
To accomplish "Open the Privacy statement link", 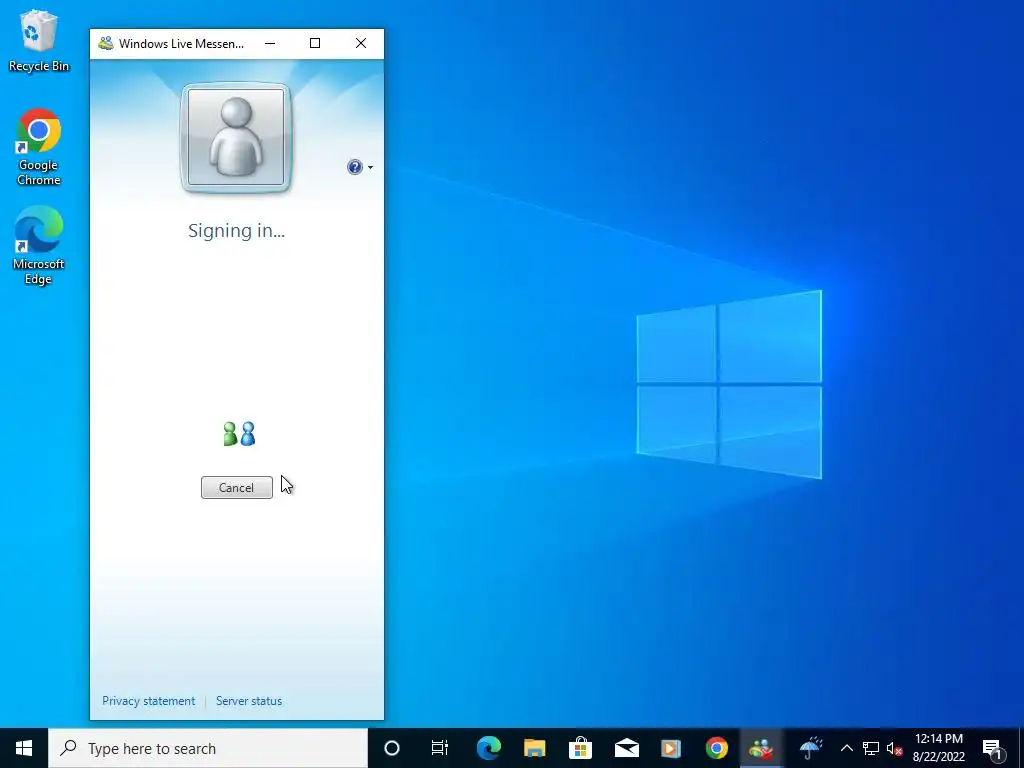I will 148,701.
